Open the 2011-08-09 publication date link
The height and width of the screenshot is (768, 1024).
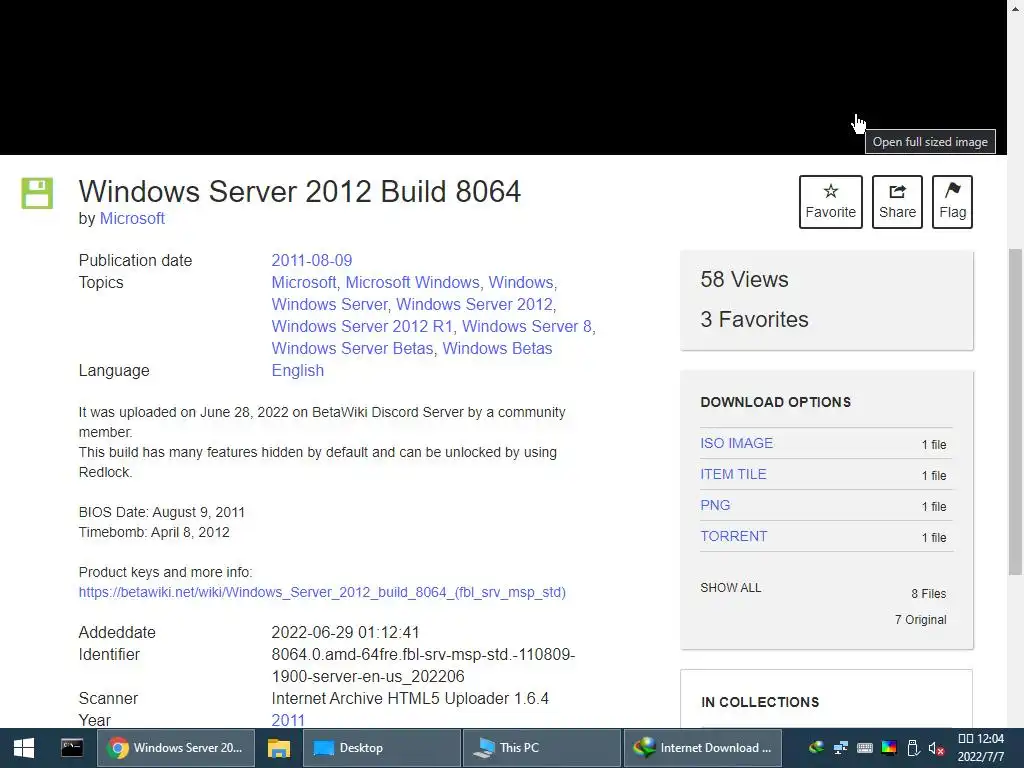tap(312, 260)
